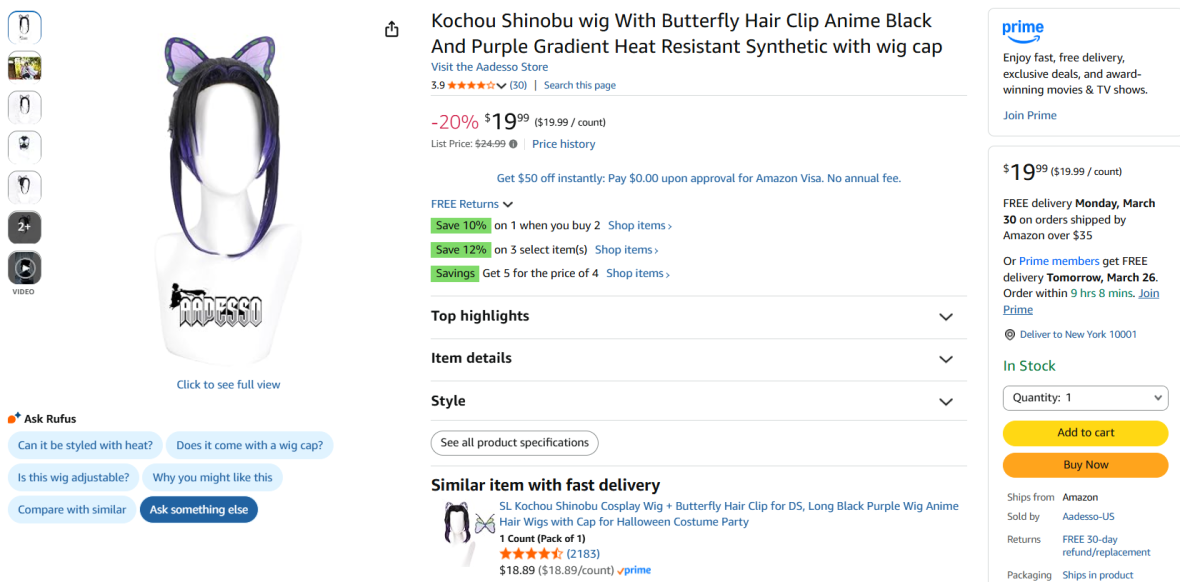Open the Quantity dropdown

(1085, 398)
